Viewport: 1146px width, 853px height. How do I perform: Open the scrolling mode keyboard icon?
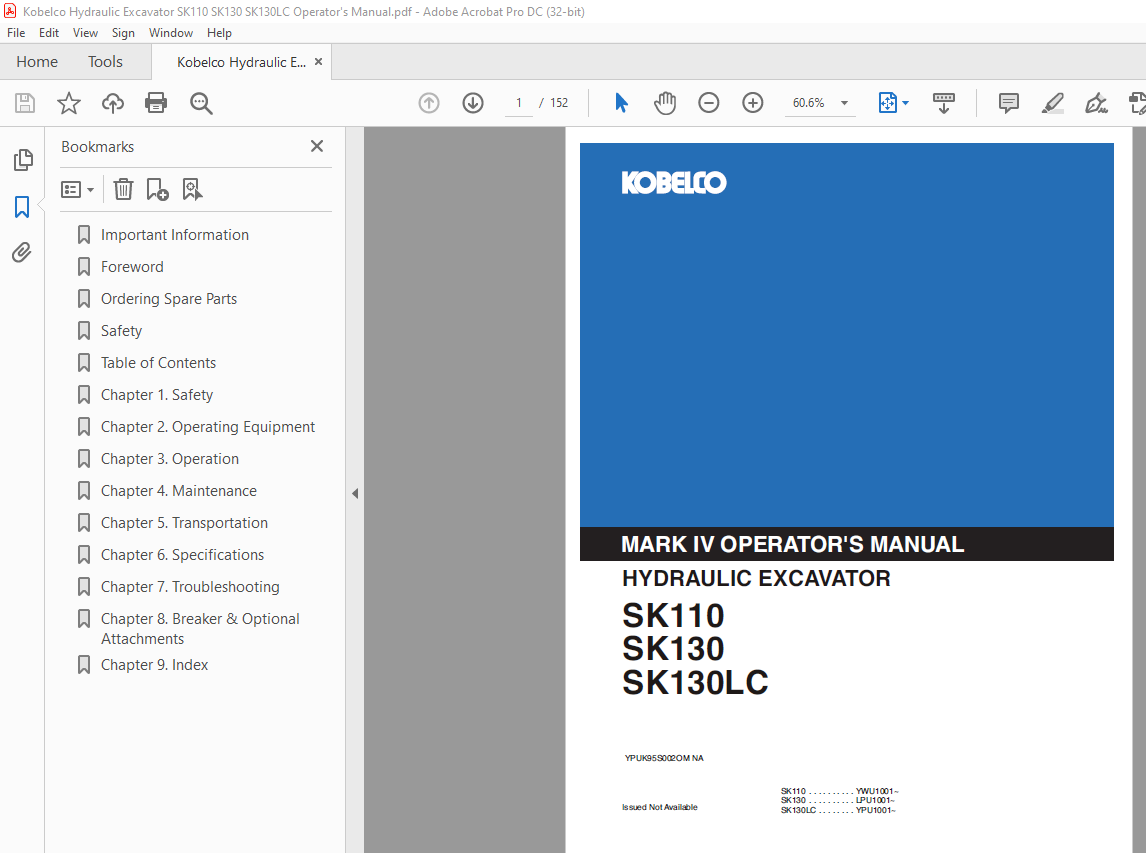[x=944, y=103]
